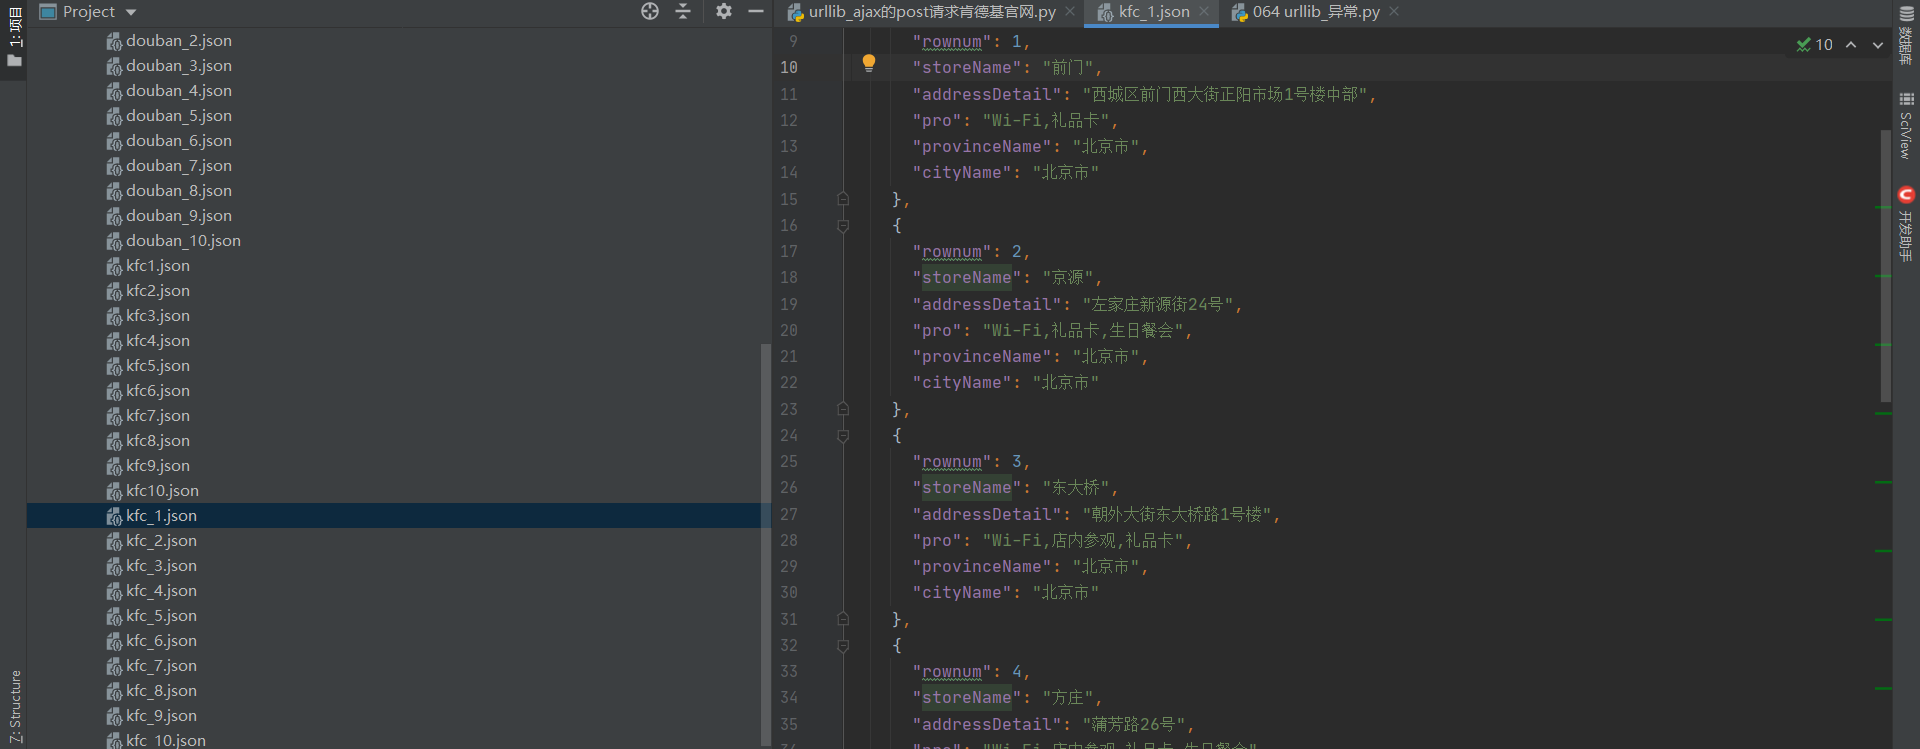Select kfc_9.json in project tree
This screenshot has height=749, width=1920.
[161, 716]
